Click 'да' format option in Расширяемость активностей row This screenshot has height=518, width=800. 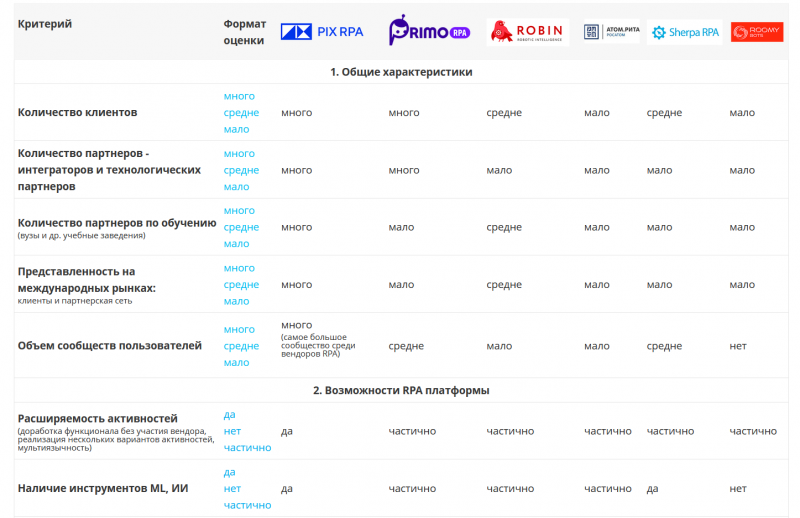point(230,415)
